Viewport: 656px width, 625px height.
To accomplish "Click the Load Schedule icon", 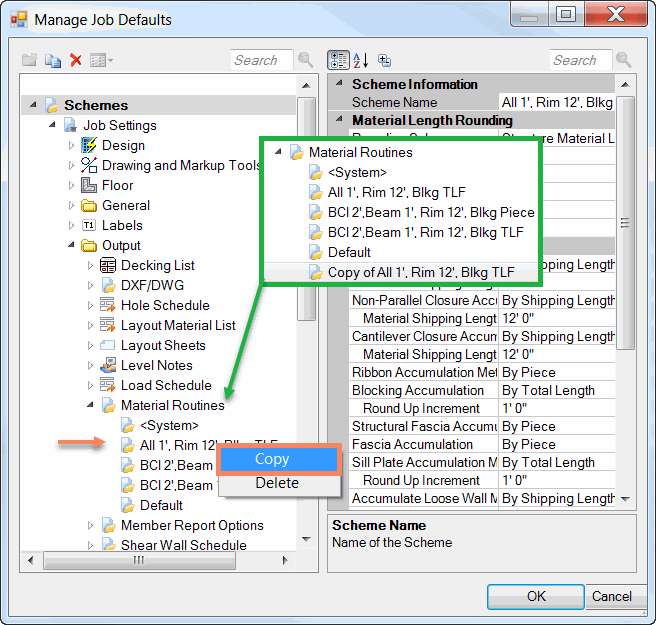I will [108, 385].
